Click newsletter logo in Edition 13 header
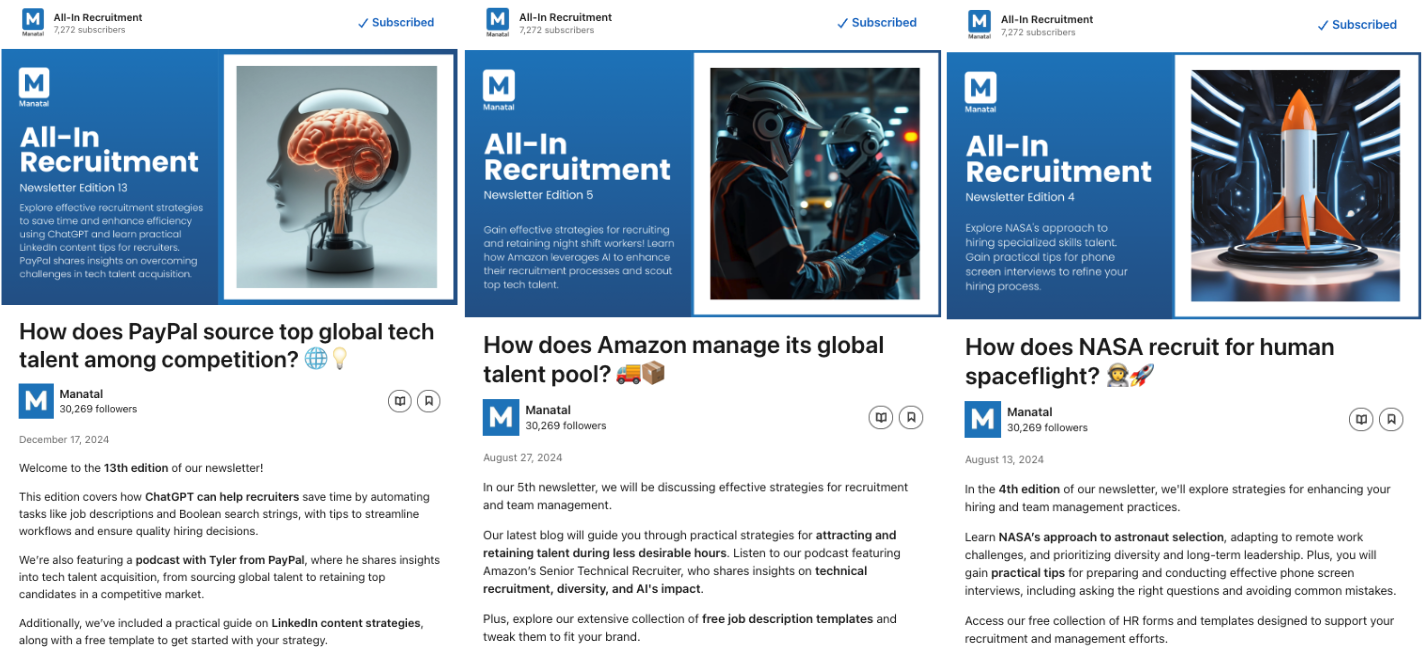1425x663 pixels. pos(33,23)
